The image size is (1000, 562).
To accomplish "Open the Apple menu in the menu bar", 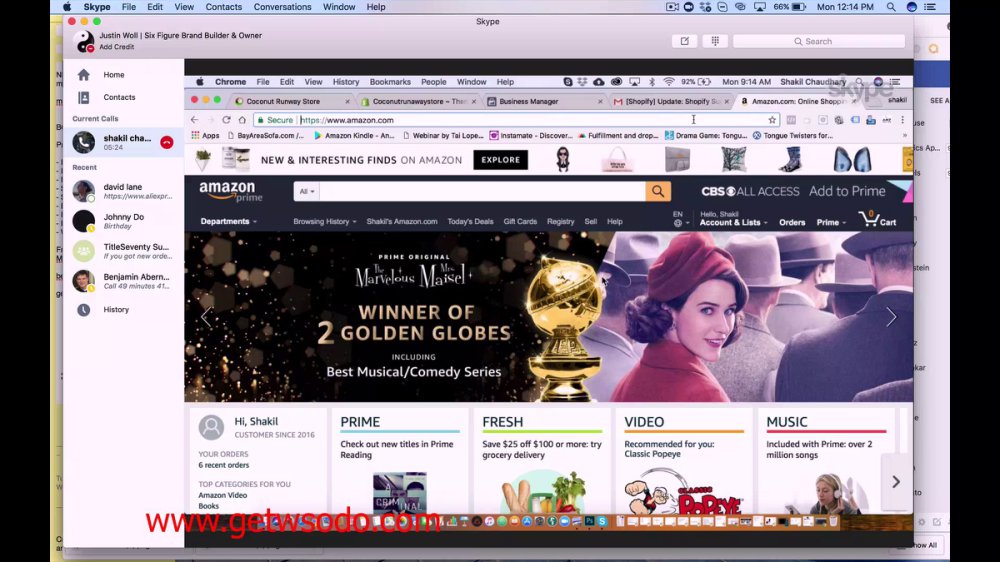I will pos(66,7).
